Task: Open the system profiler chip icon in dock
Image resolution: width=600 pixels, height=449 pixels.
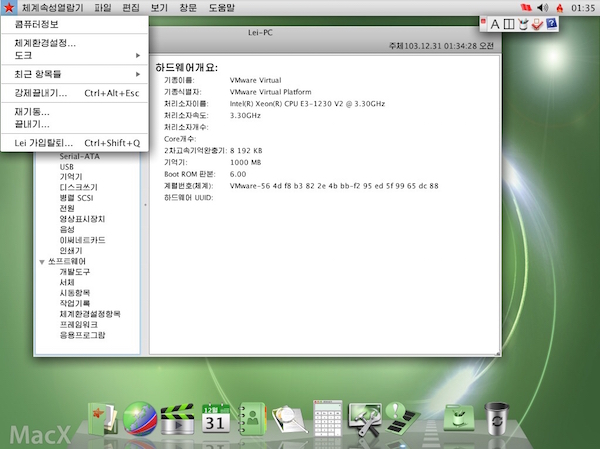Action: coord(402,417)
